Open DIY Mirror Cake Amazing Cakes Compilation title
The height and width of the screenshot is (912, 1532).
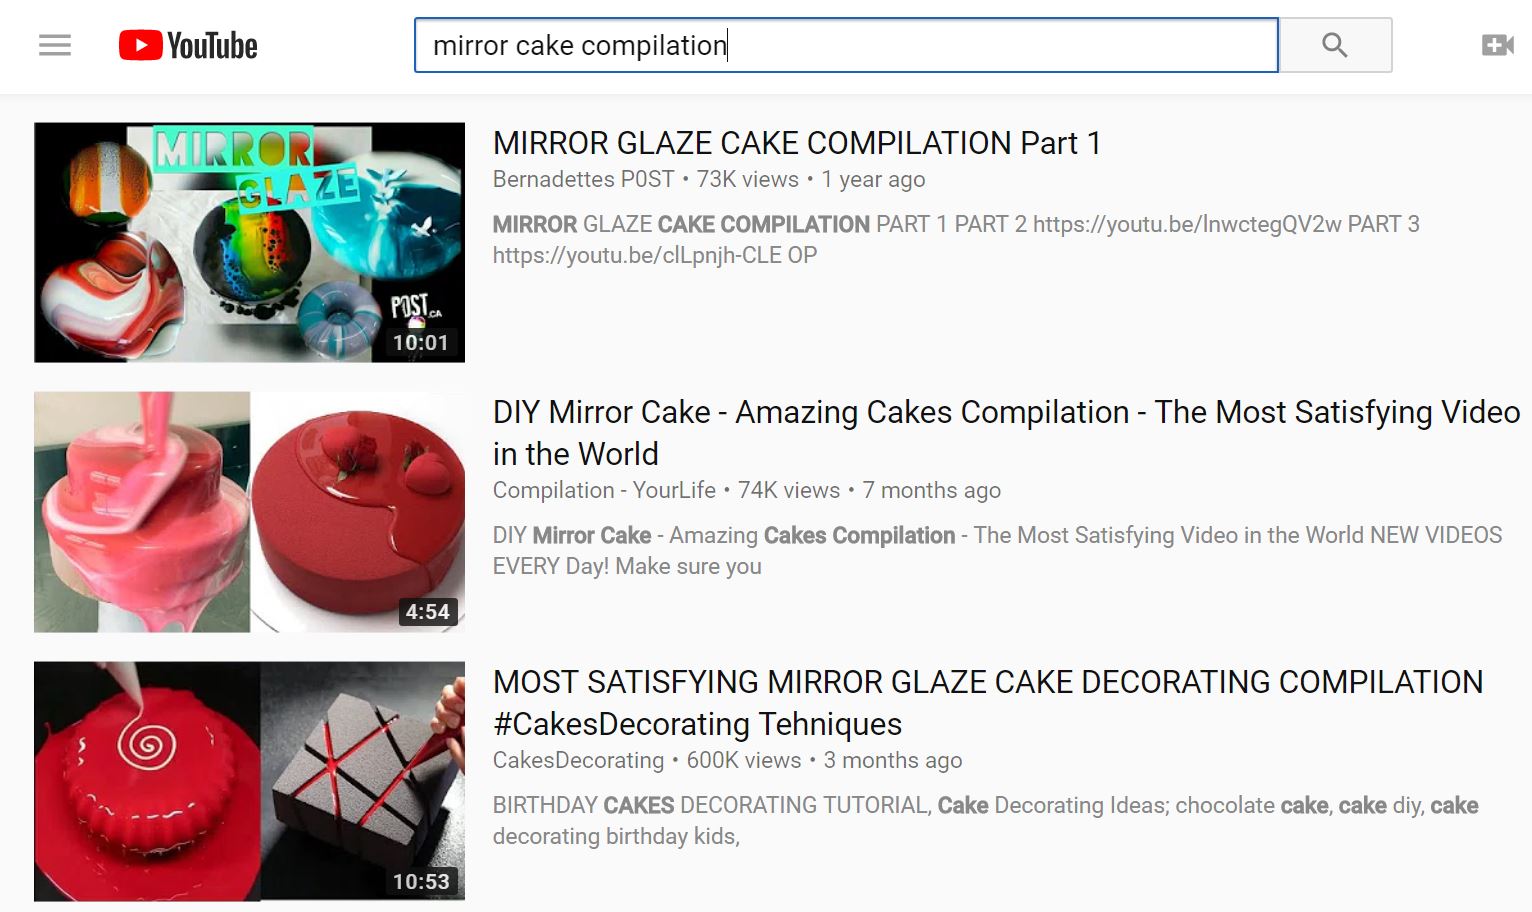pos(1006,432)
